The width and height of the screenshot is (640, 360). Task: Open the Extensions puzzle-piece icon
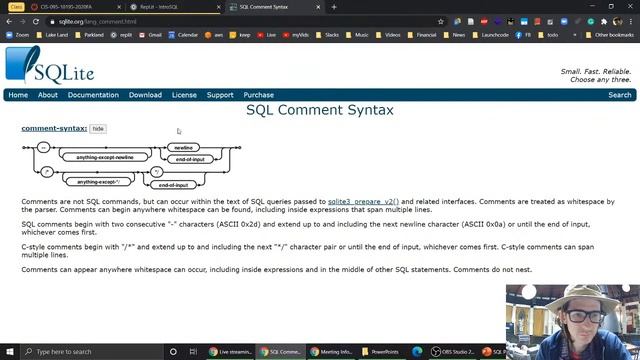[x=604, y=22]
